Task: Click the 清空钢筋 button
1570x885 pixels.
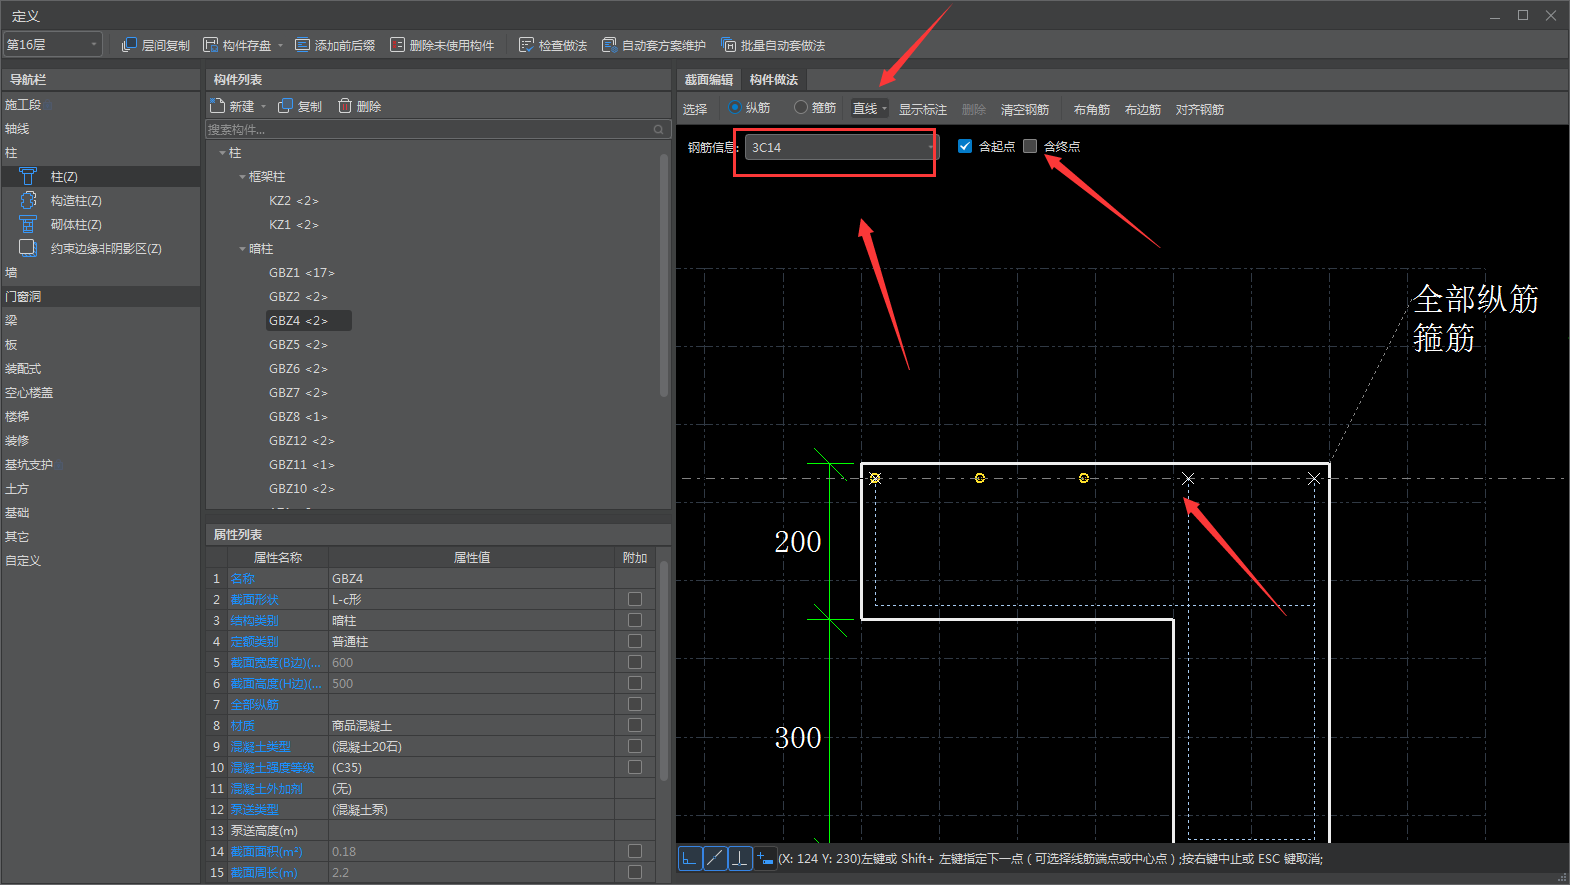Action: coord(1025,109)
